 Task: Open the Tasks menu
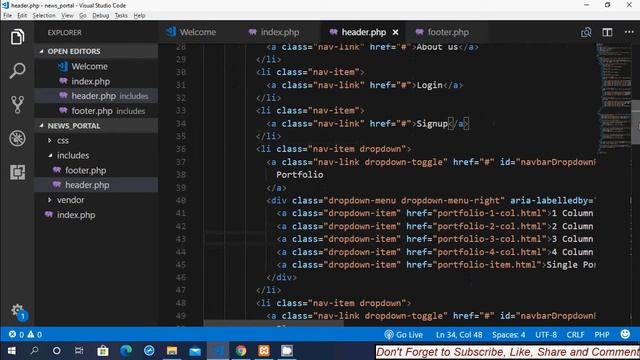121,16
